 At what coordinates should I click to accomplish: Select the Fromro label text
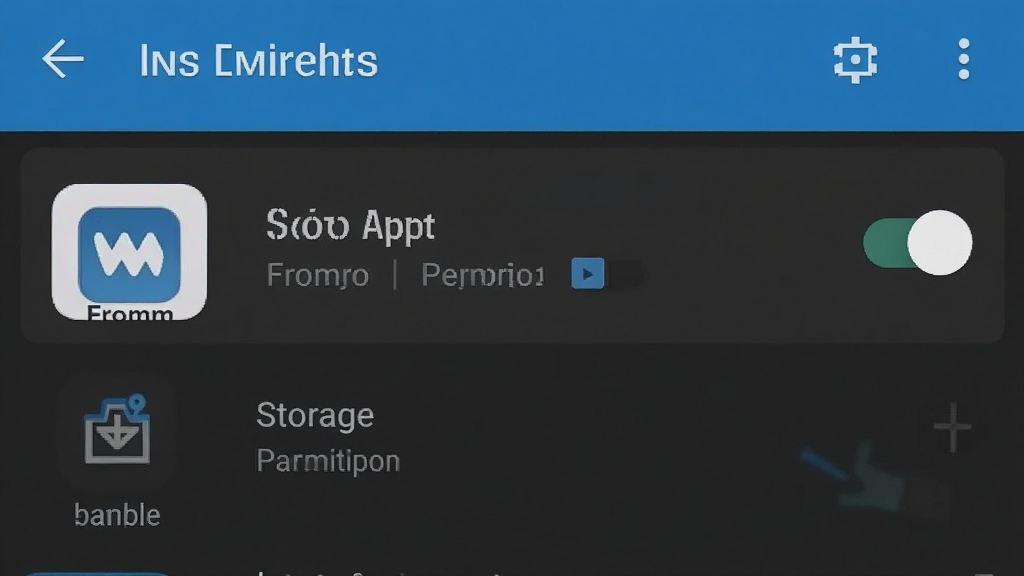[317, 275]
